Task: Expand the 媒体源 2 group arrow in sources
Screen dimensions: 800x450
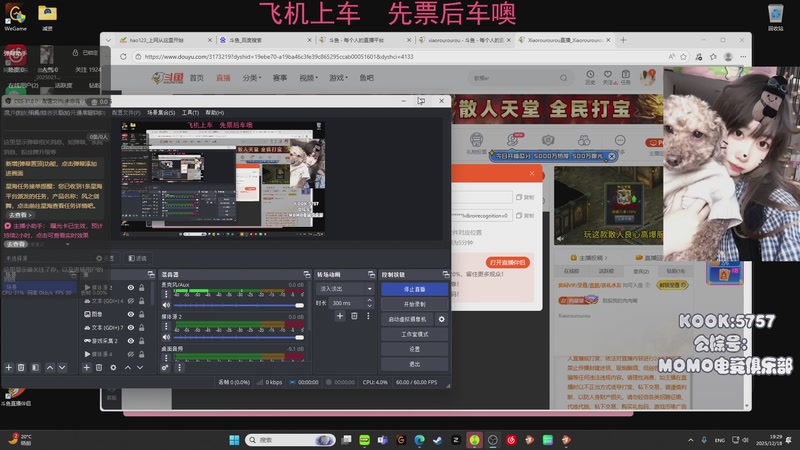Action: (x=87, y=288)
